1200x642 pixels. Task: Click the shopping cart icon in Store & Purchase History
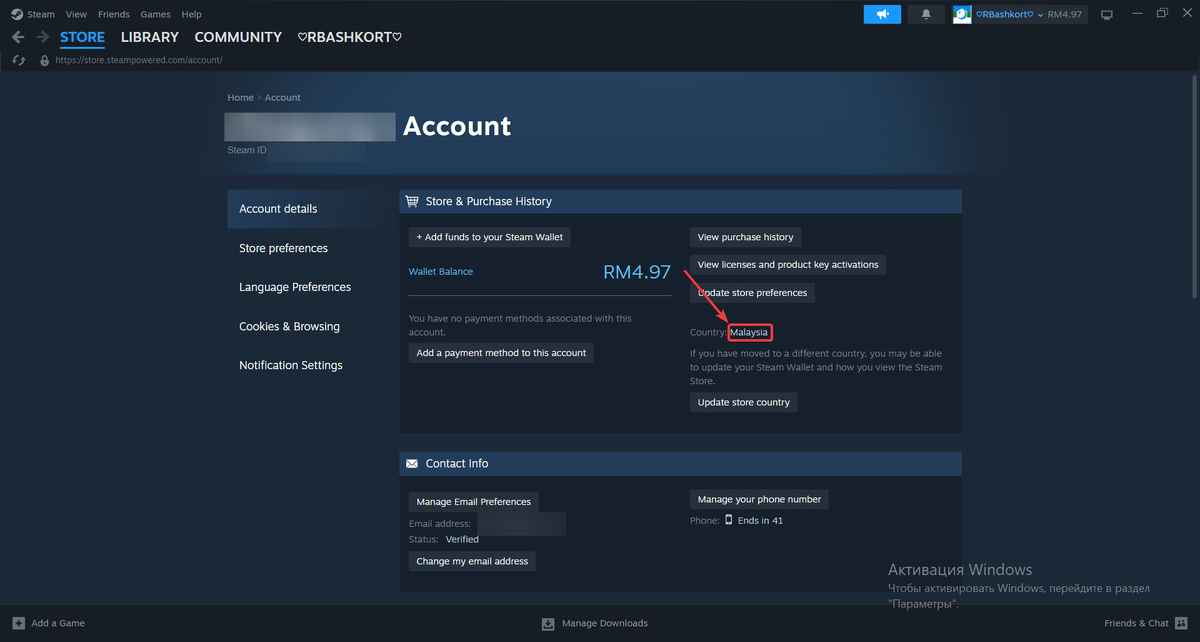412,201
